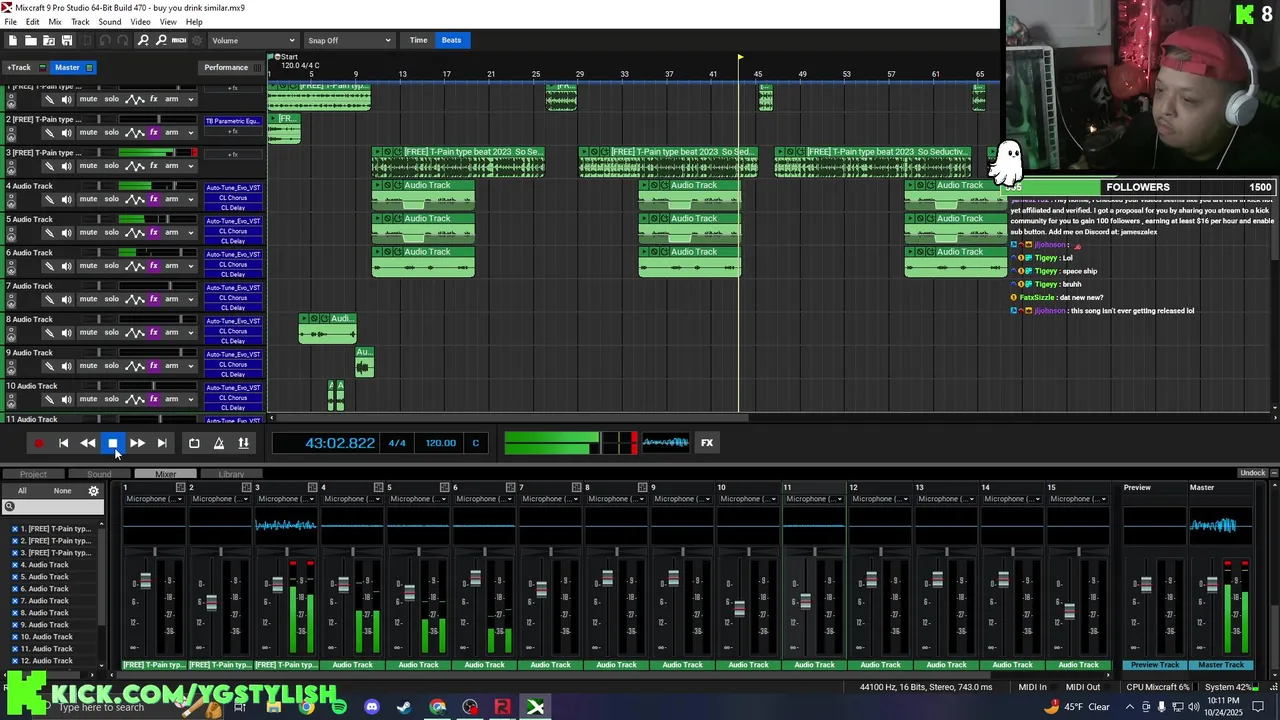Open mixer channel 1 Microphone input dropdown
1280x720 pixels.
pyautogui.click(x=153, y=499)
